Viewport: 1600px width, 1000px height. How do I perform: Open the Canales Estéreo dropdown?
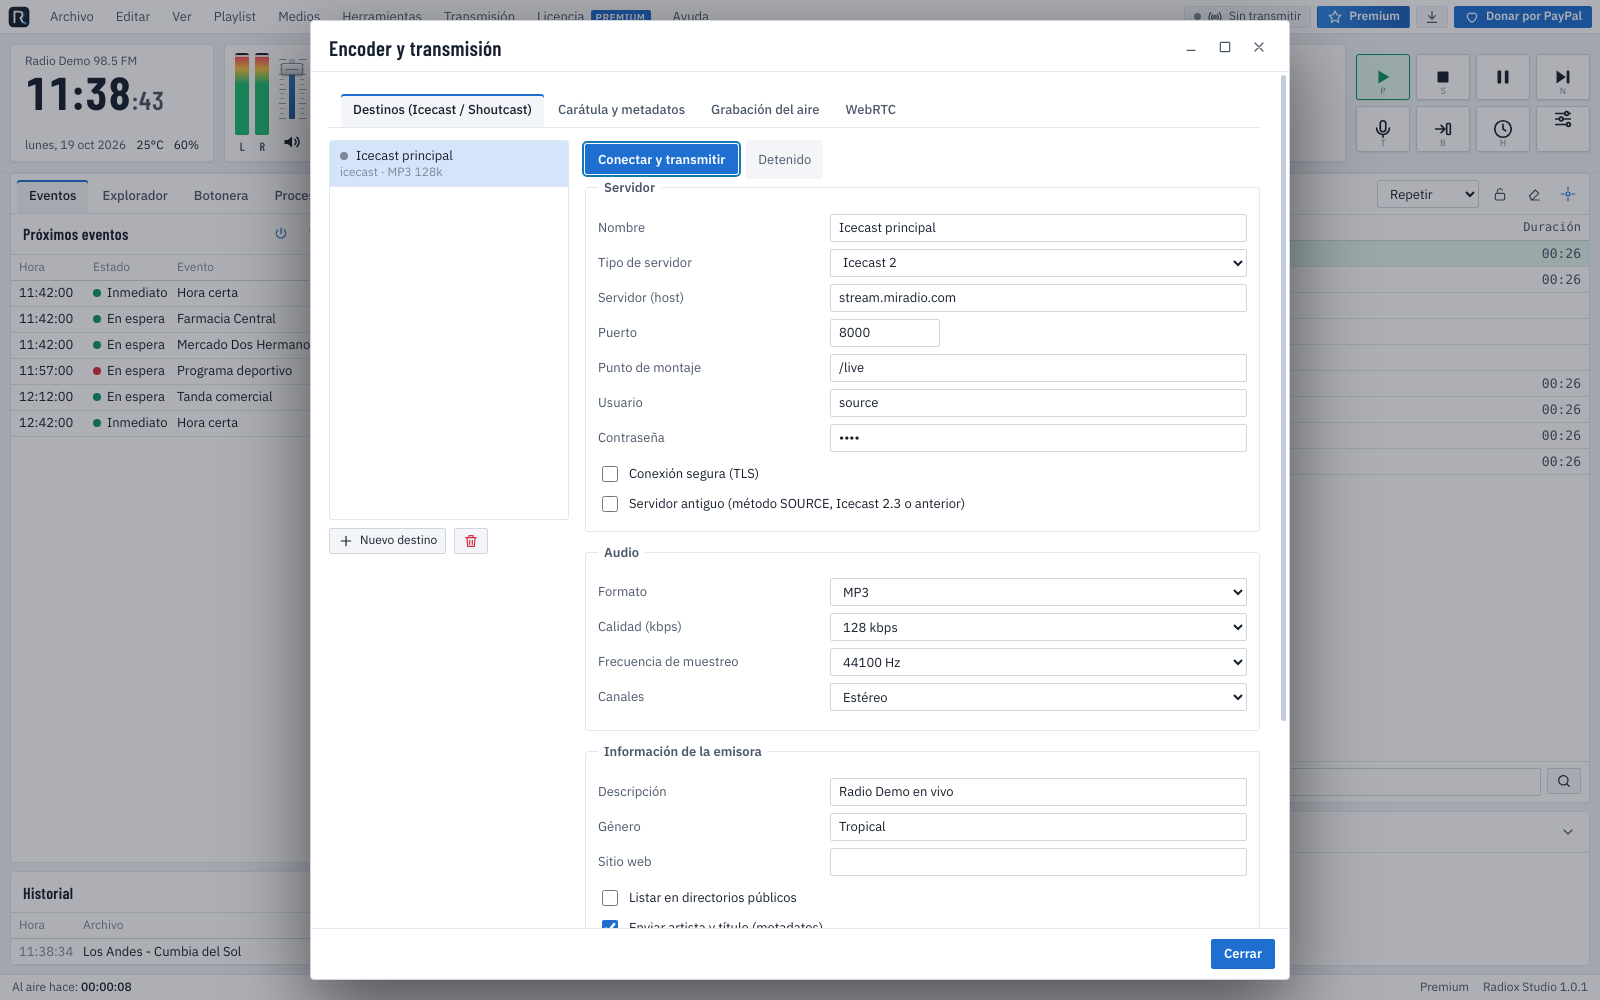pos(1038,697)
